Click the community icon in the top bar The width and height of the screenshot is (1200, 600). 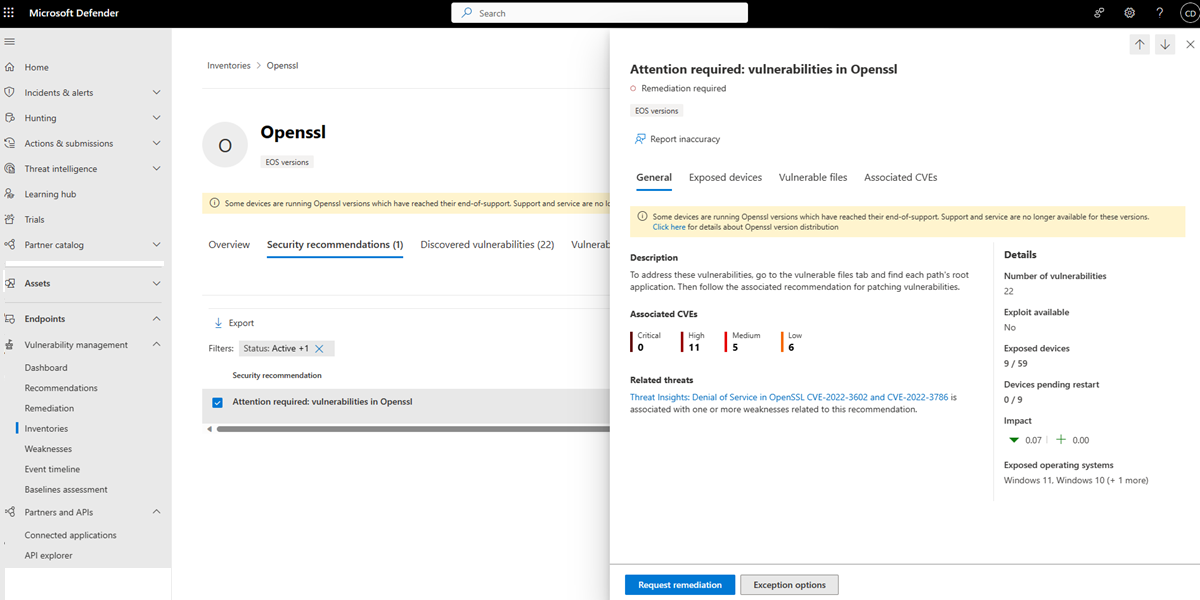[1099, 13]
